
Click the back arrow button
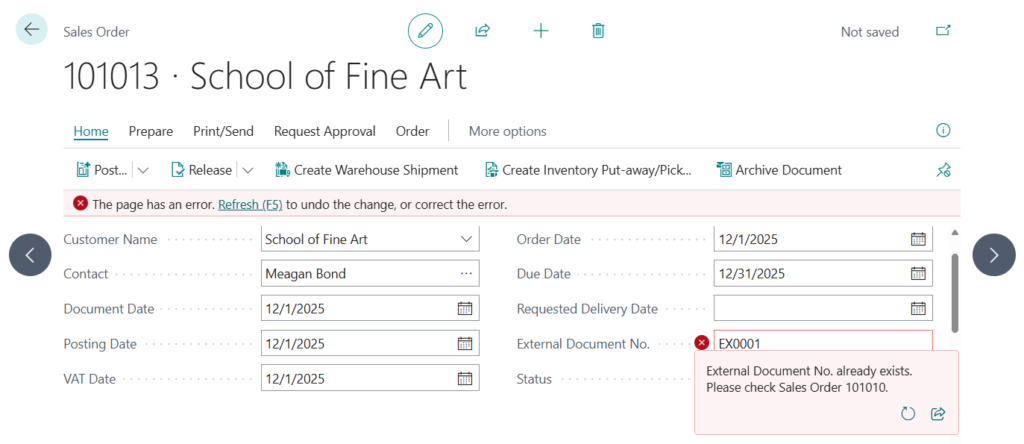click(x=31, y=30)
